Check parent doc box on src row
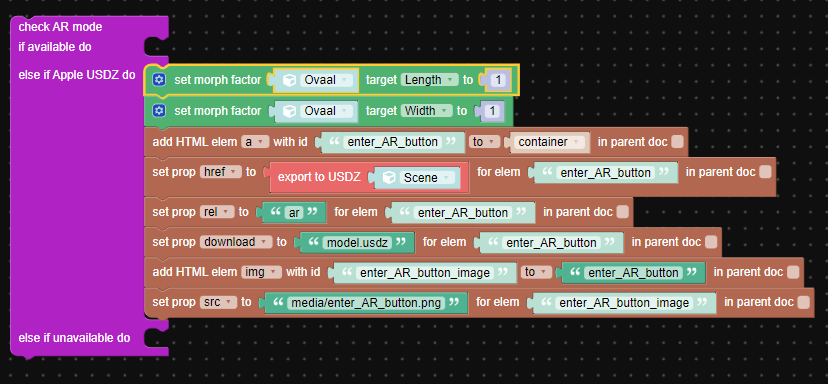The height and width of the screenshot is (384, 828). coord(803,303)
